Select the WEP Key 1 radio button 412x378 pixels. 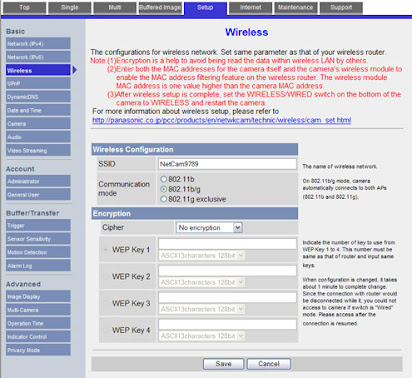click(106, 250)
